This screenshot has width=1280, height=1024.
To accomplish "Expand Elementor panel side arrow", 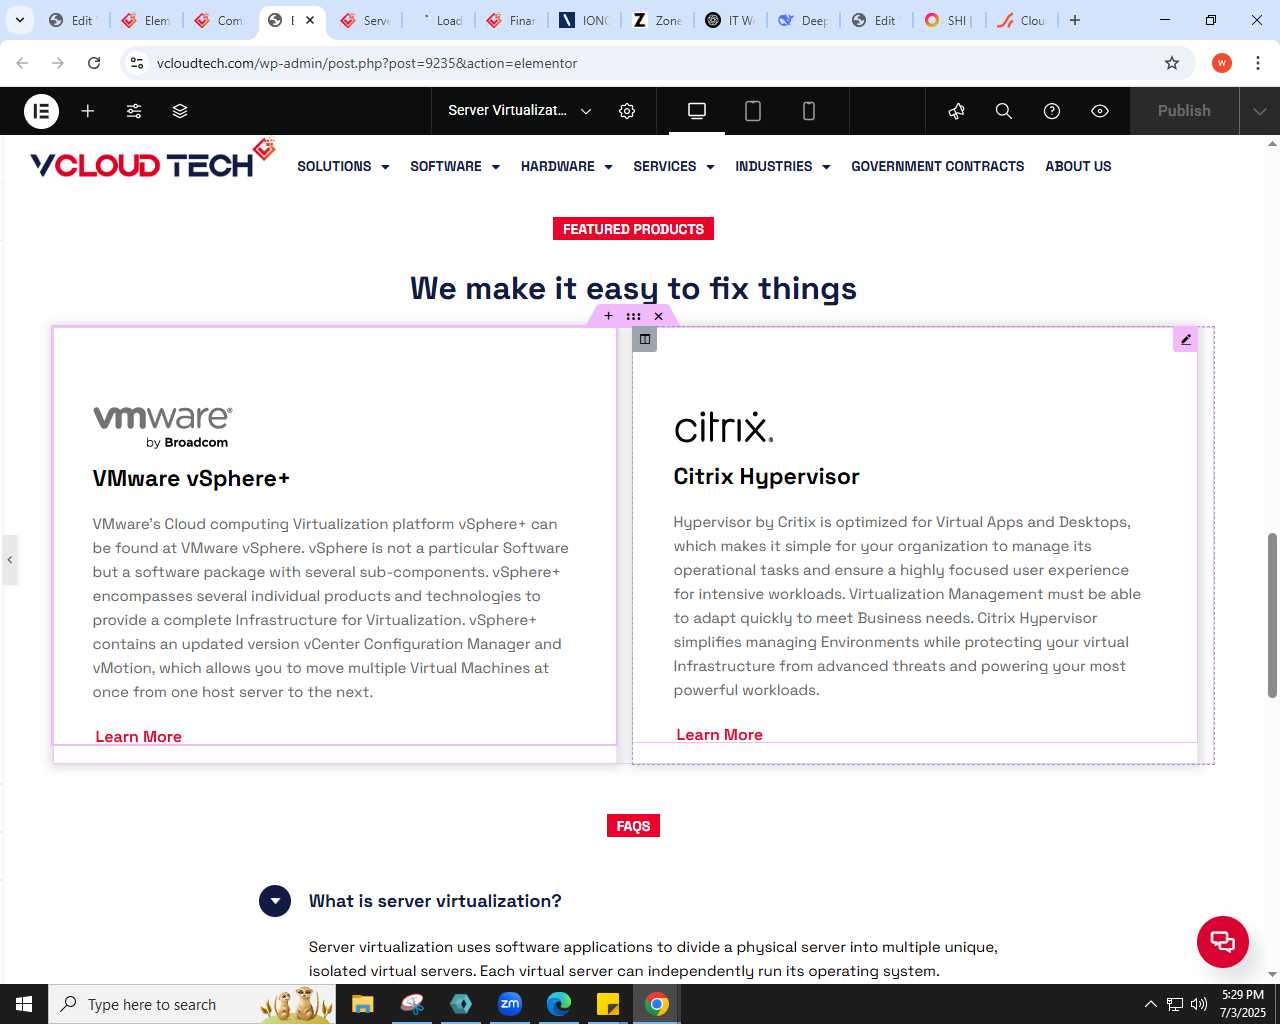I will [x=10, y=559].
